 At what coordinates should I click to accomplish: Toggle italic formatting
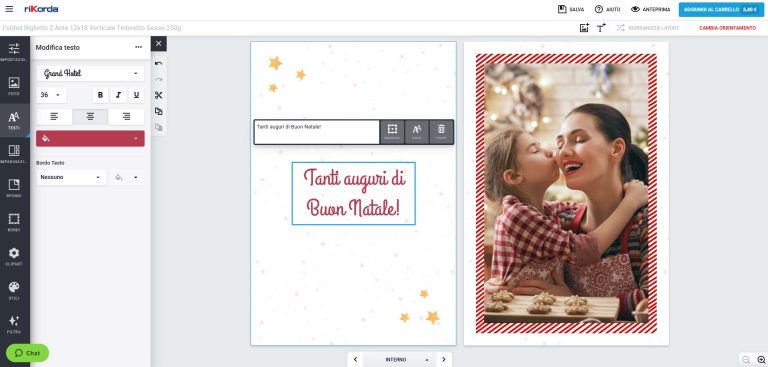pyautogui.click(x=118, y=95)
